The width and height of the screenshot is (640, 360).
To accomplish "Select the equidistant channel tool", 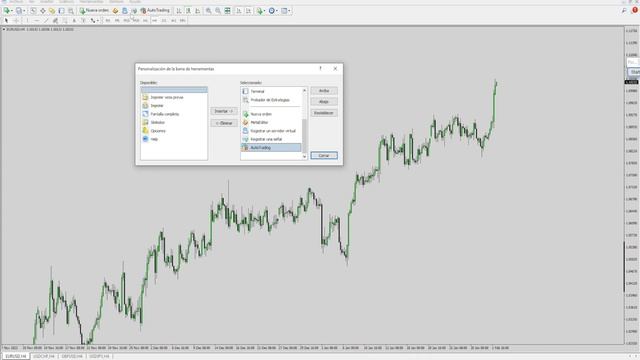I will coord(55,20).
